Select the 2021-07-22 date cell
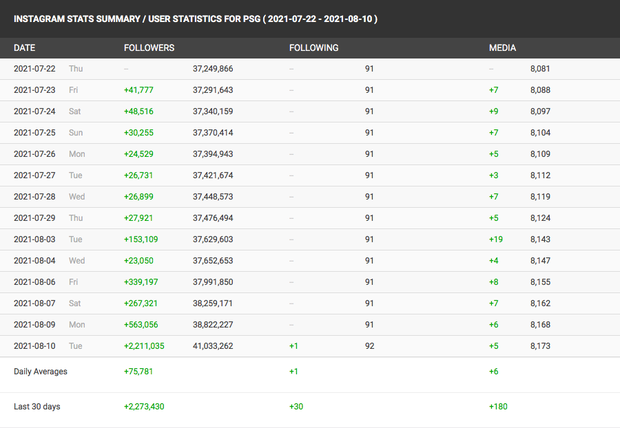This screenshot has height=428, width=620. tap(38, 69)
